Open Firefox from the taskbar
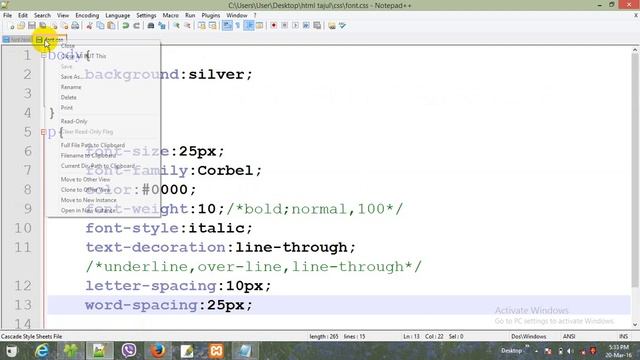The width and height of the screenshot is (640, 360). tap(158, 351)
